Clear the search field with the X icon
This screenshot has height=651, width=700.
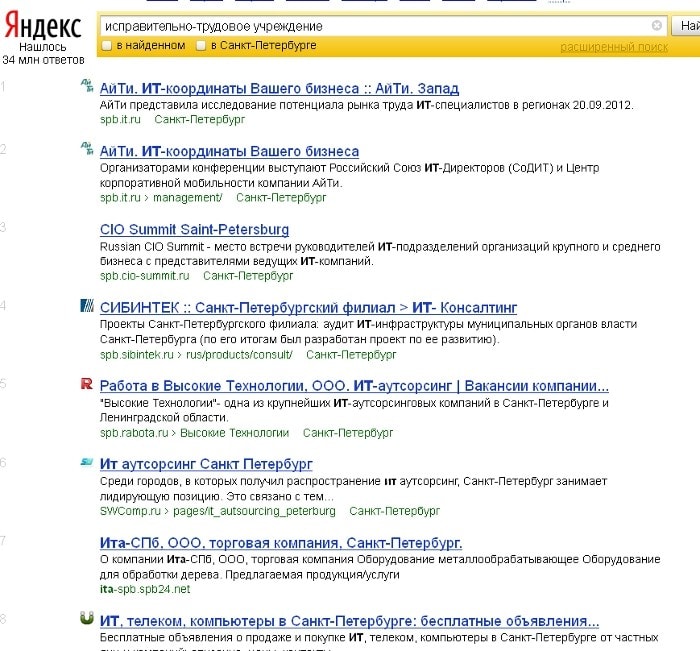tap(657, 26)
